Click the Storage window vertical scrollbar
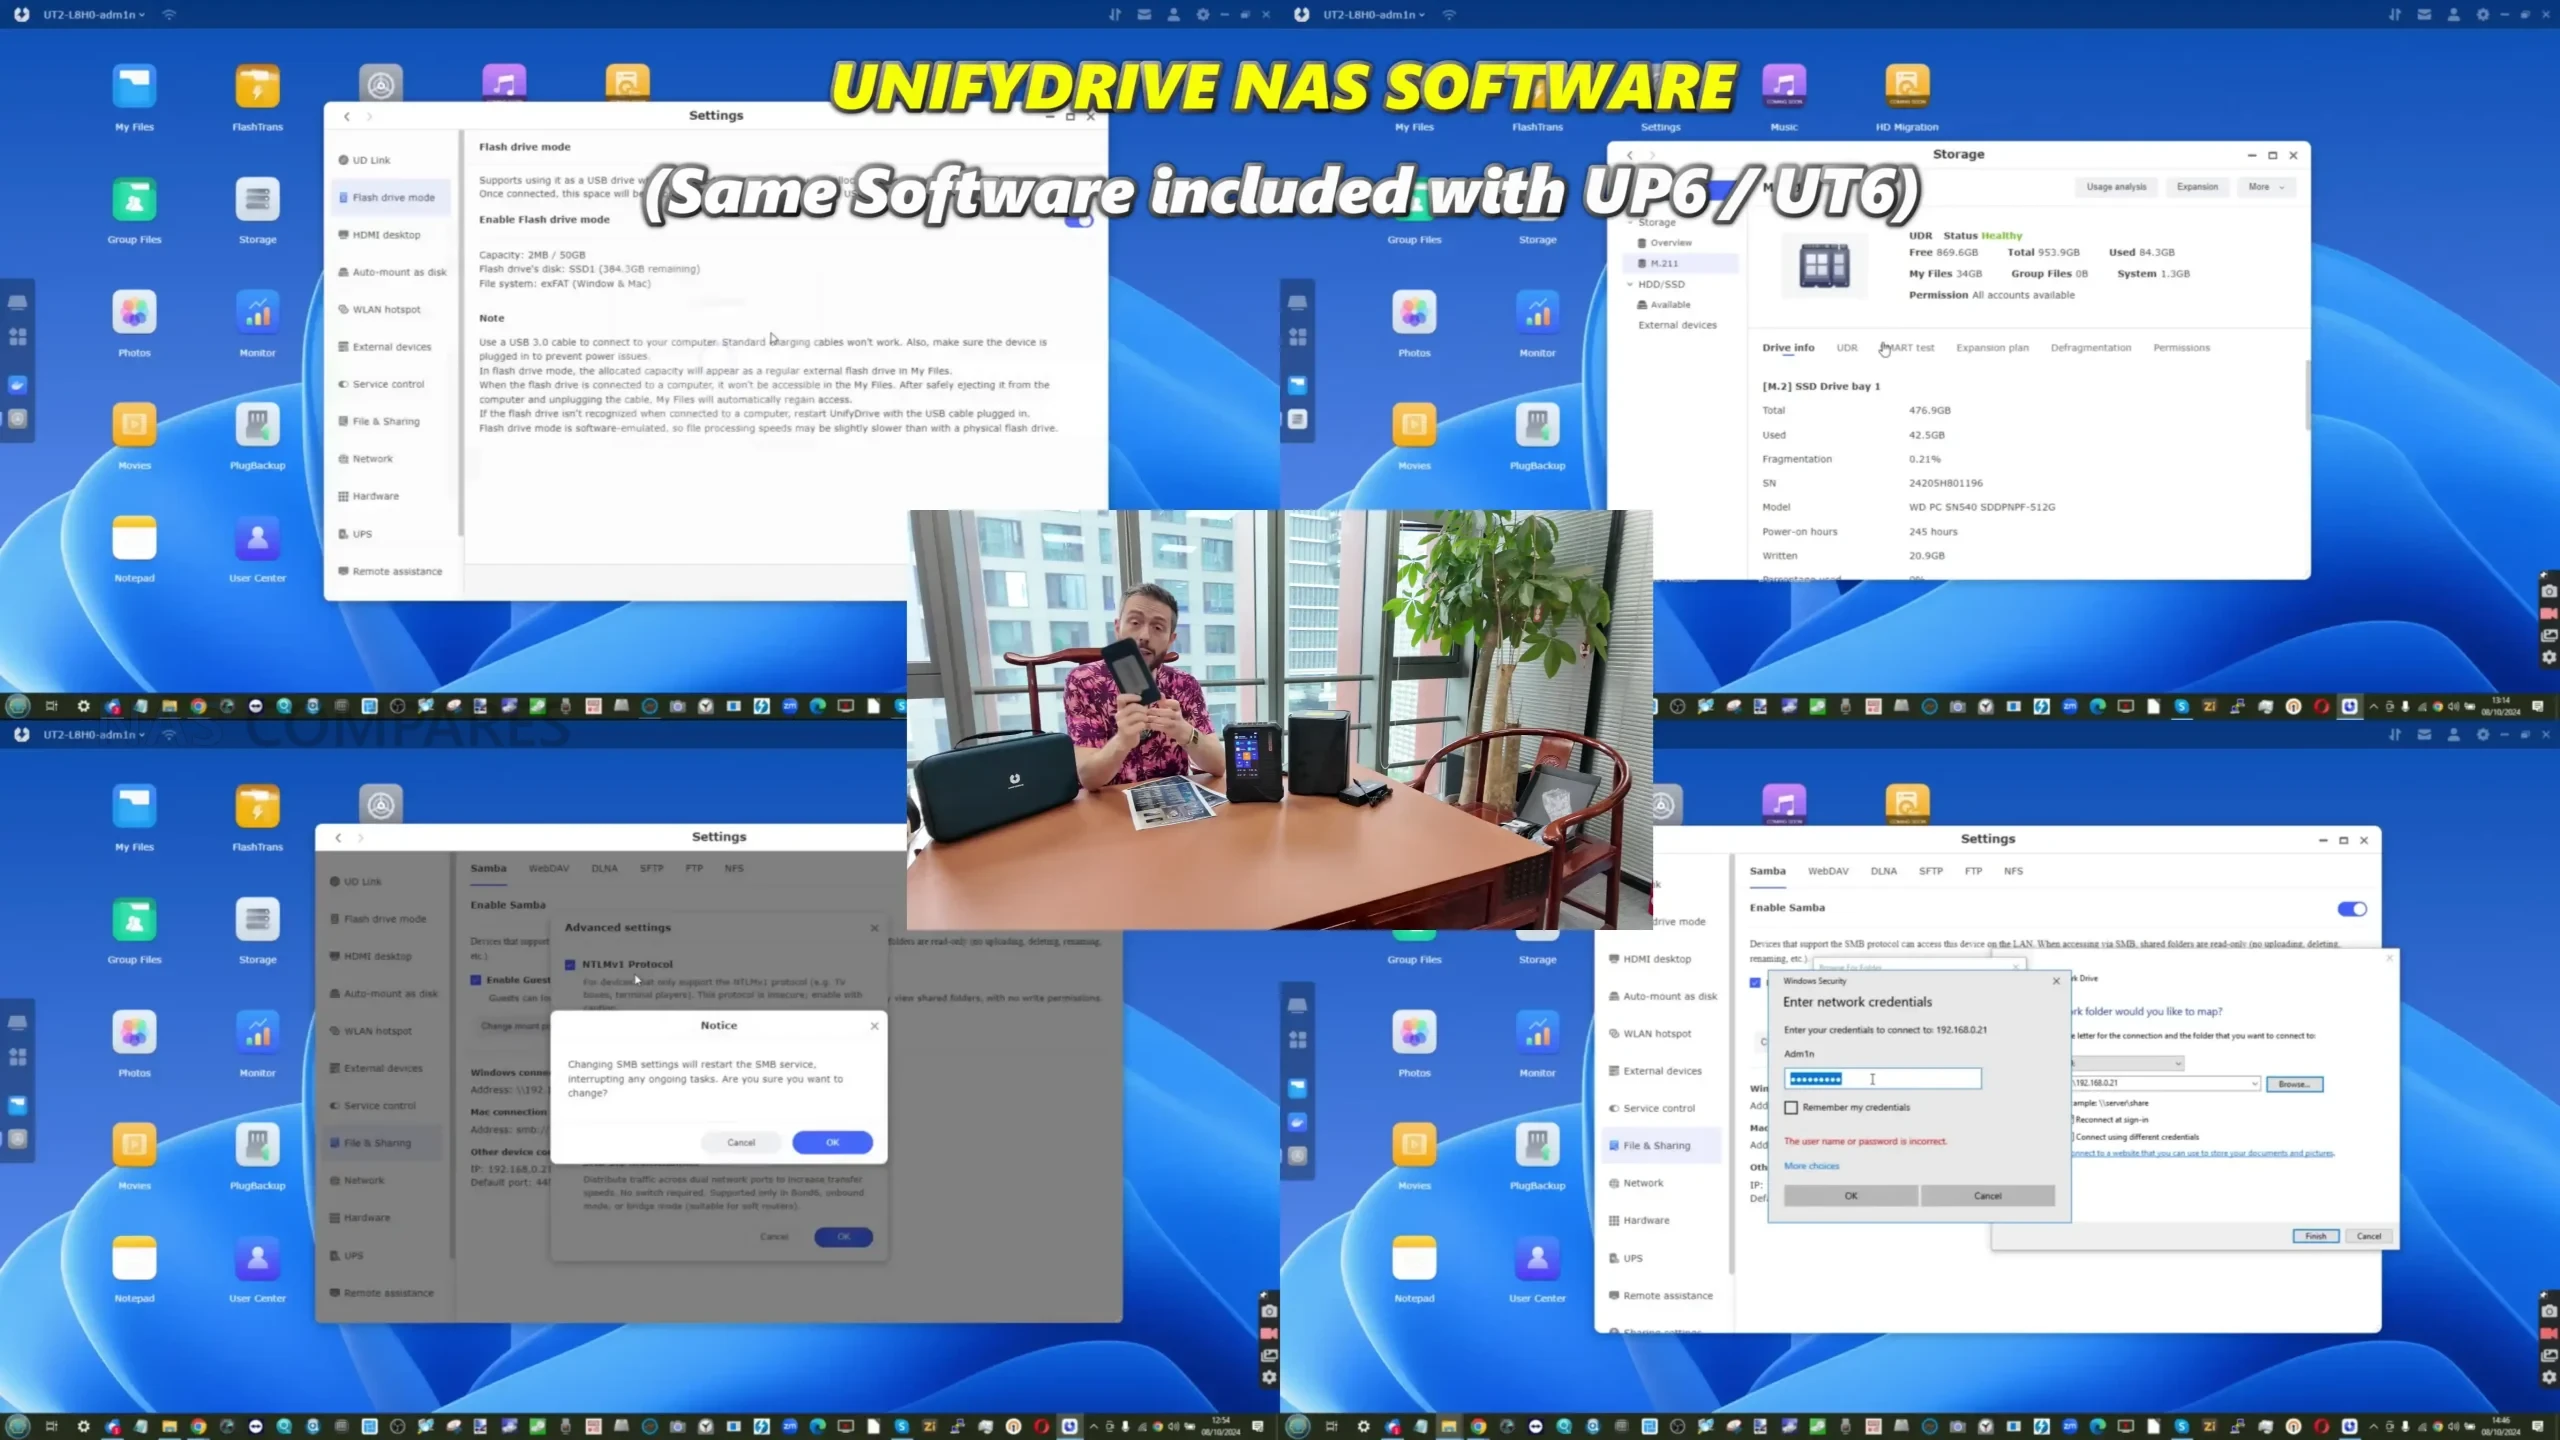2560x1440 pixels. tap(2307, 395)
